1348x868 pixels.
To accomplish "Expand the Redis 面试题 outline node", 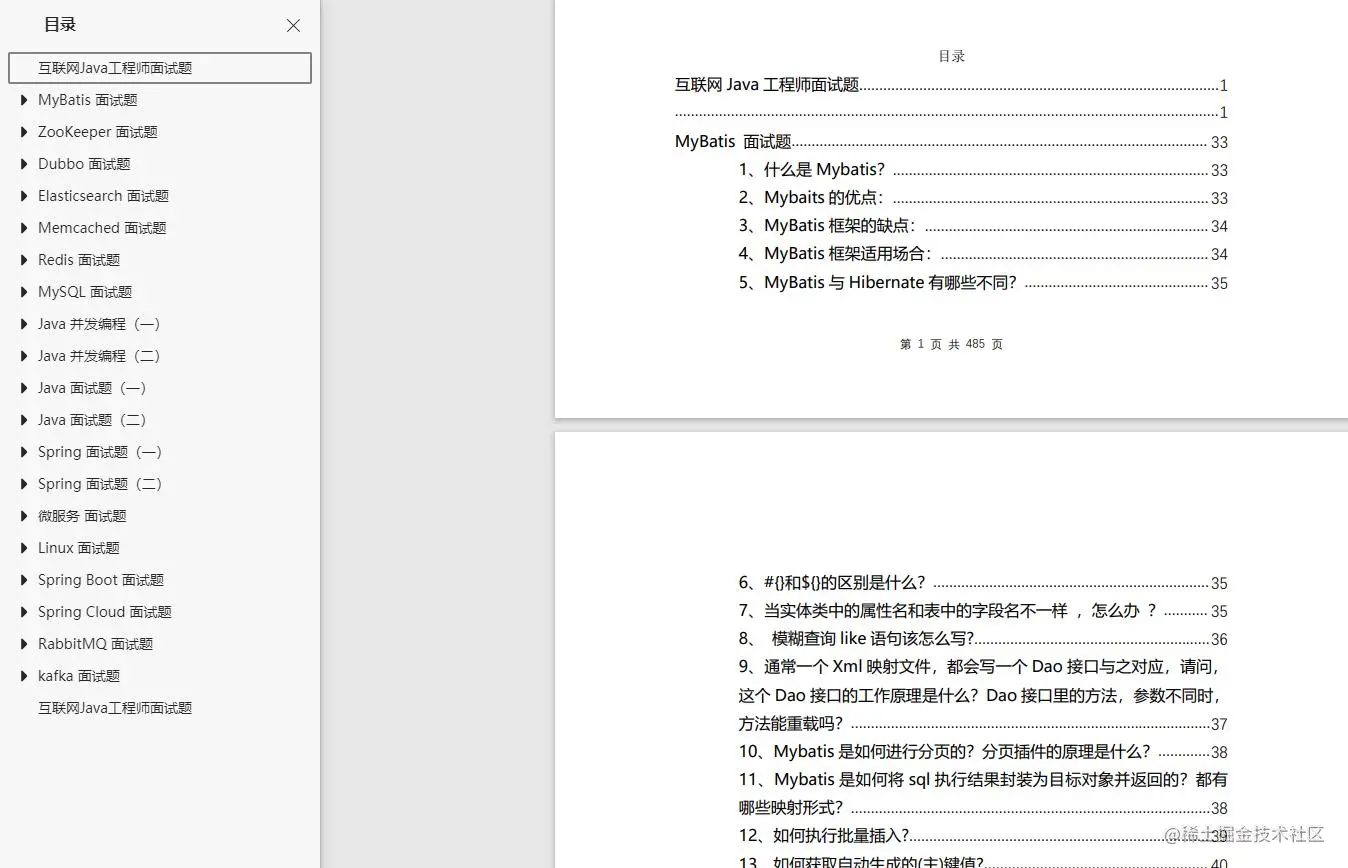I will coord(24,260).
